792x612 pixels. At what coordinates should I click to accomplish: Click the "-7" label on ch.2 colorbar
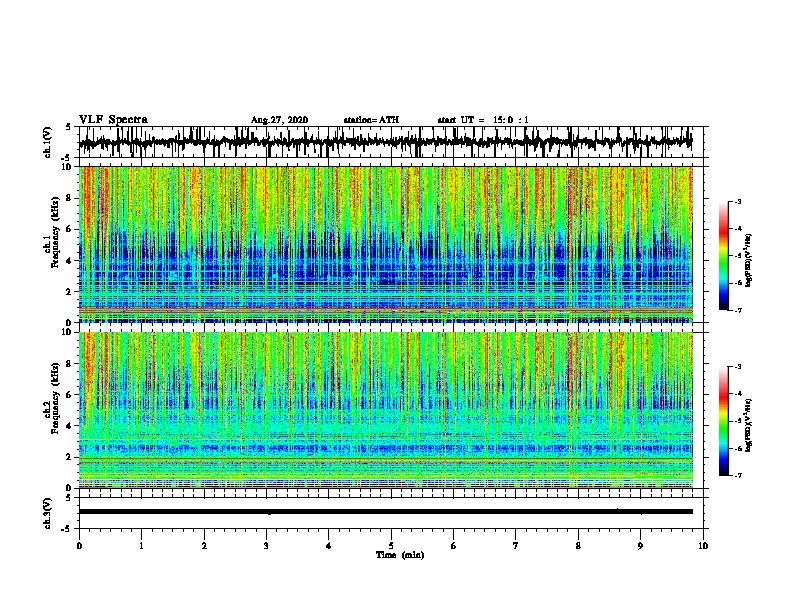[737, 475]
